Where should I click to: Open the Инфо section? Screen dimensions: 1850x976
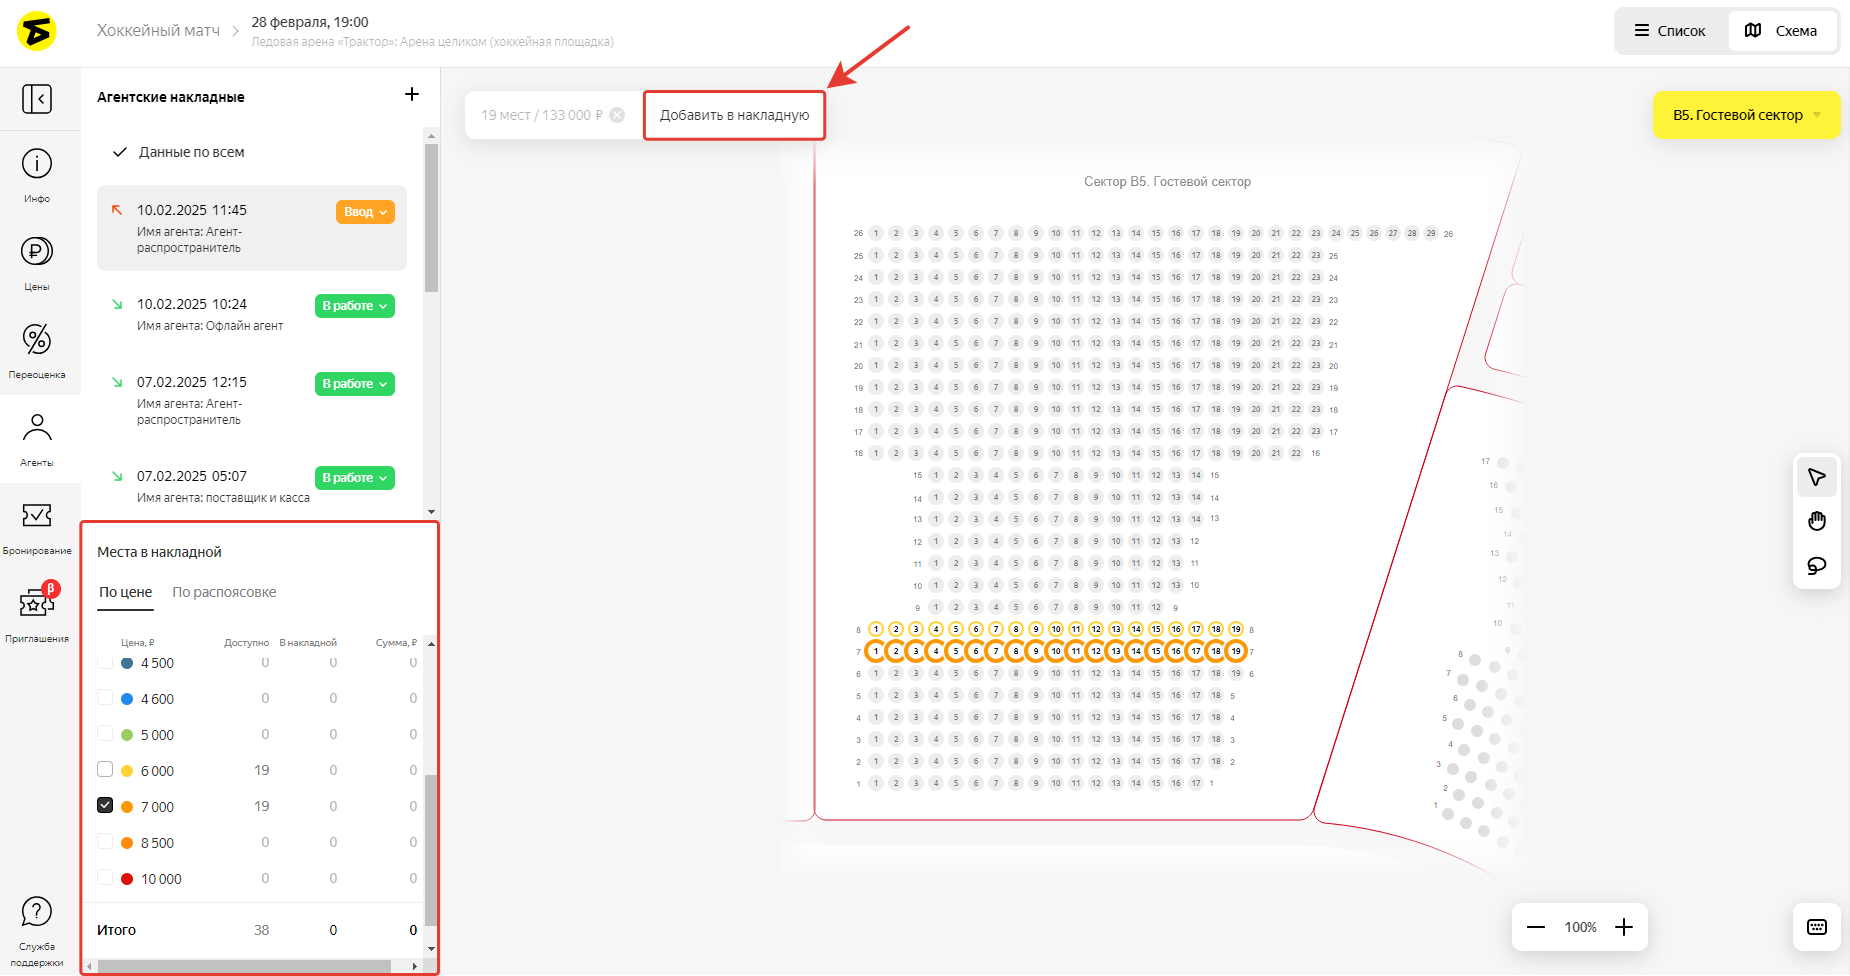pos(37,174)
